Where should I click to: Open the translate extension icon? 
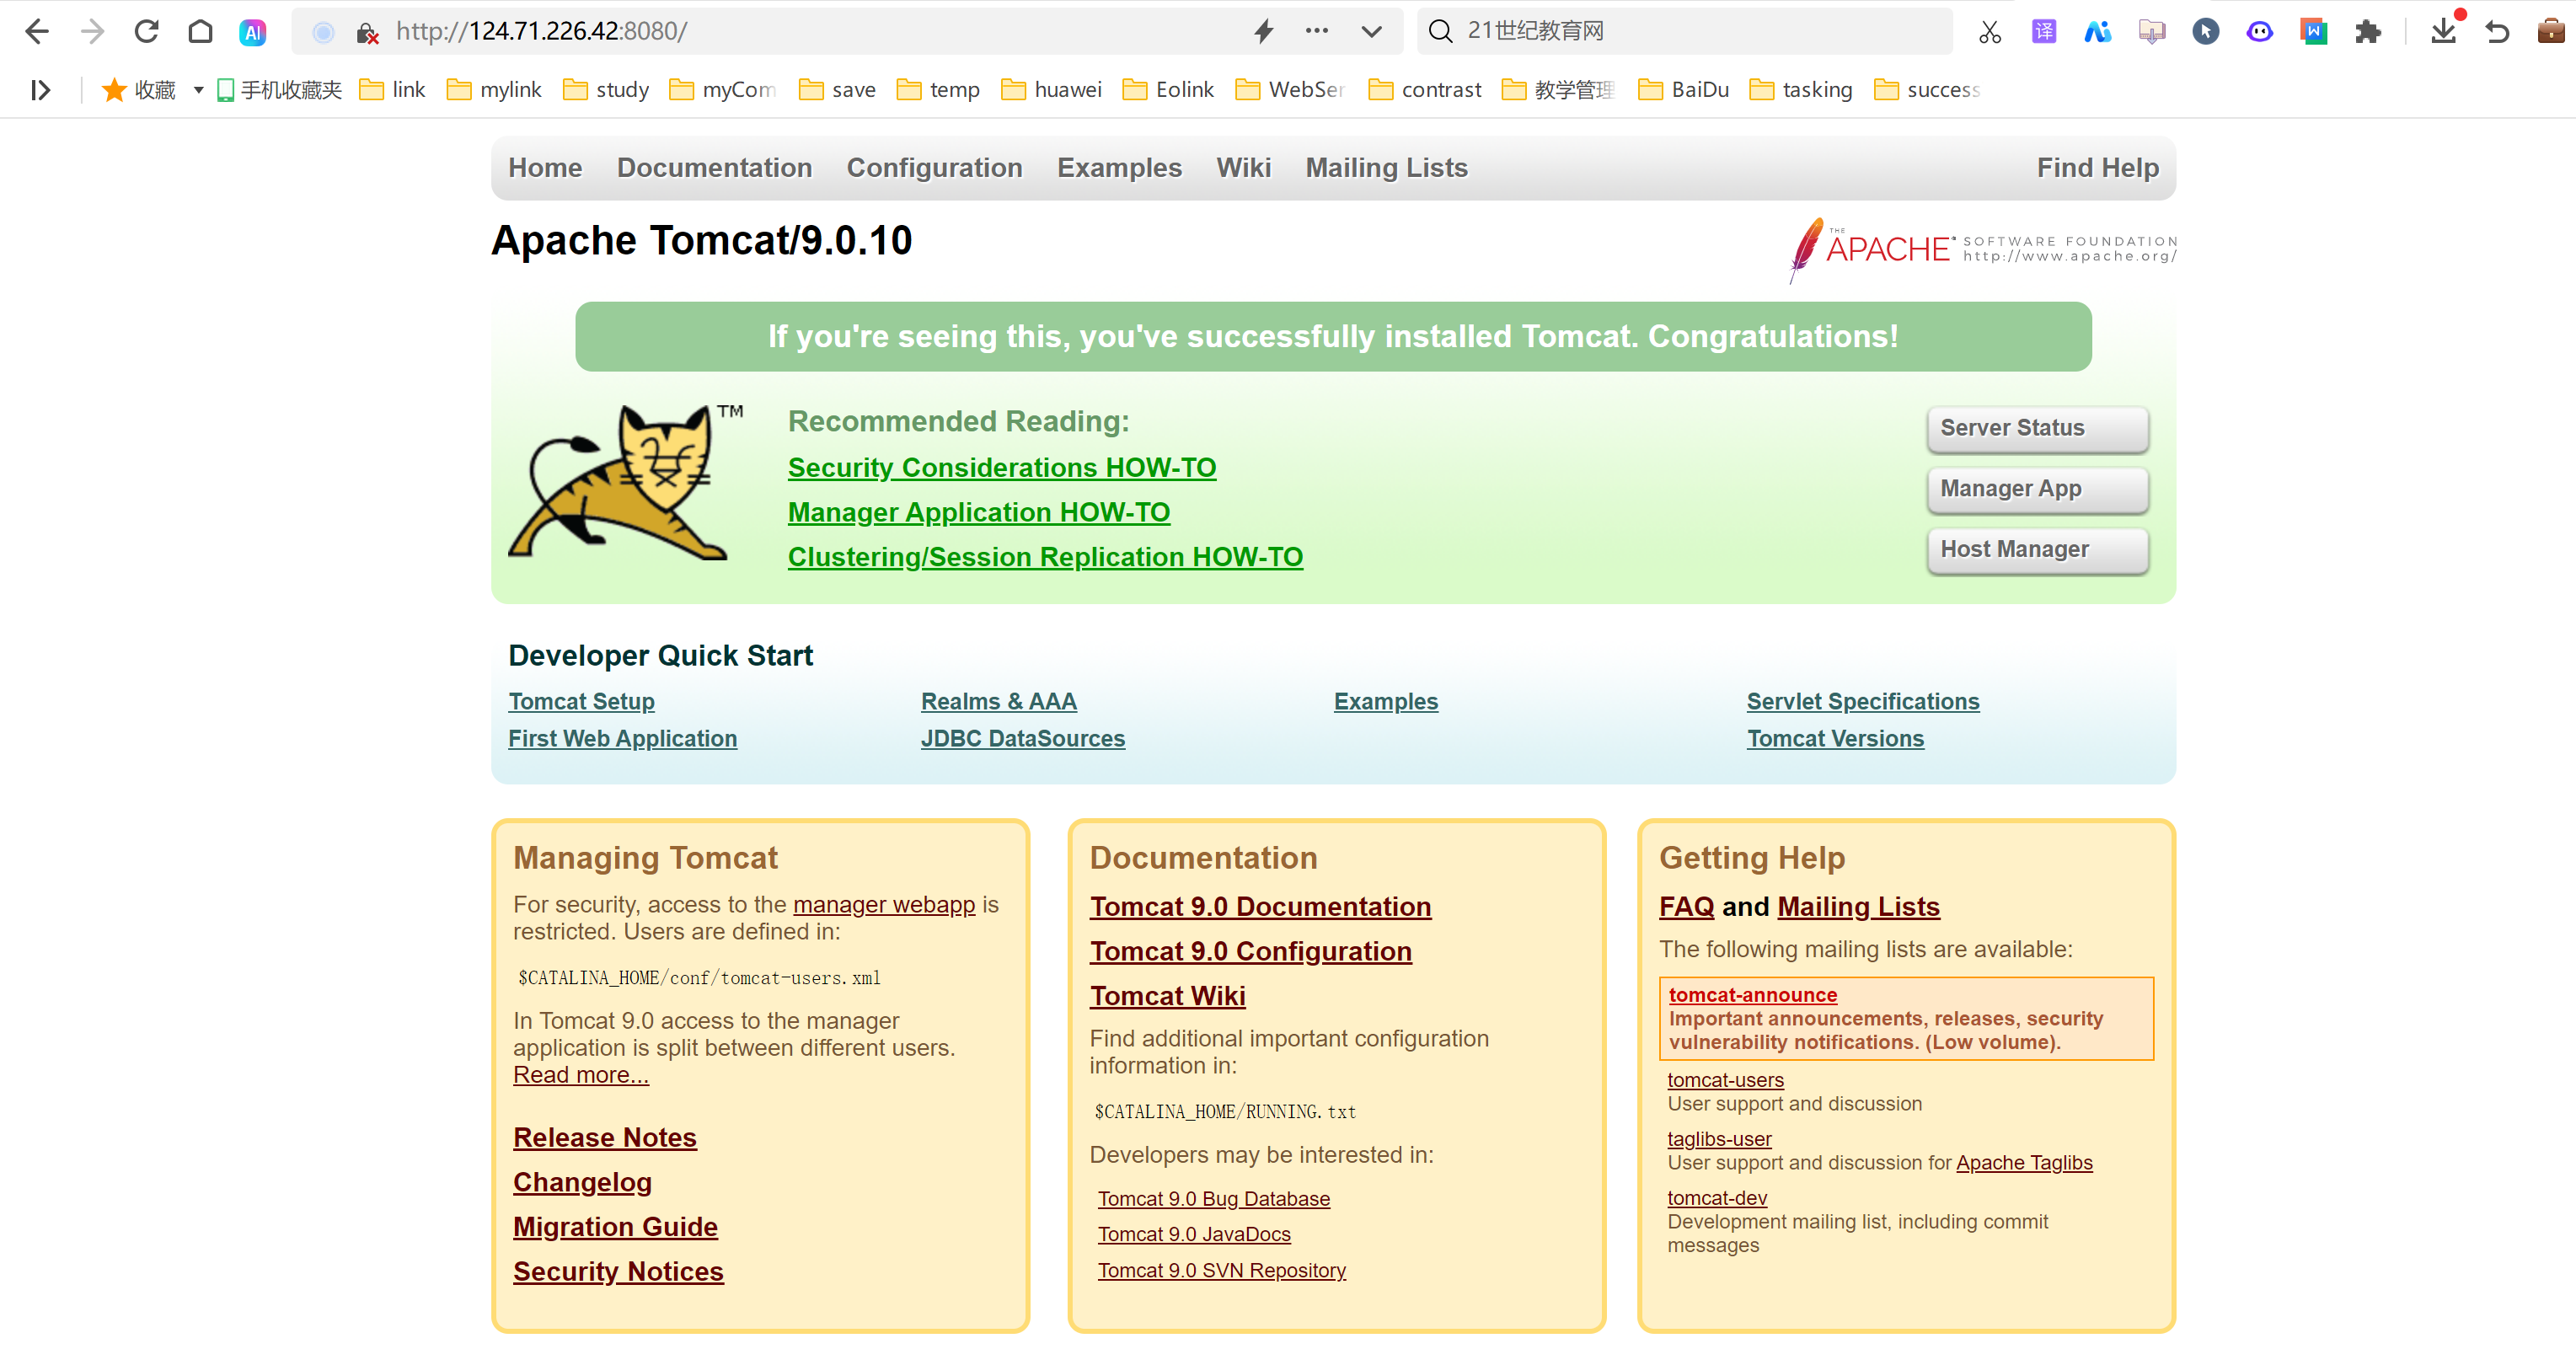point(2043,32)
